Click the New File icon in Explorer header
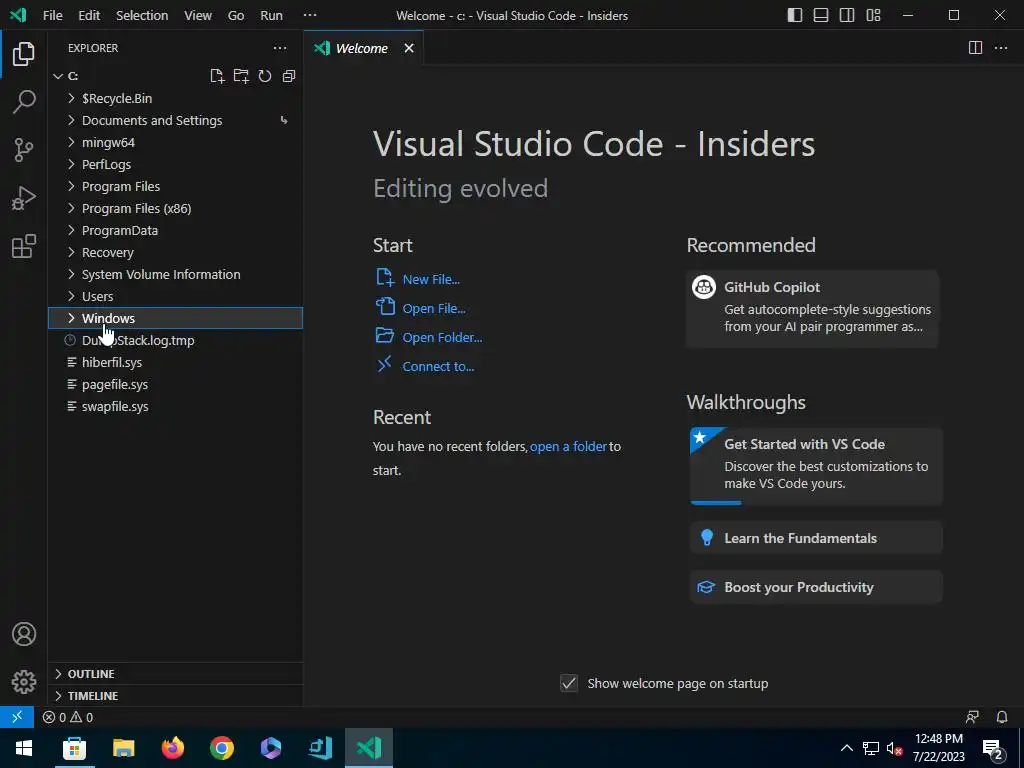1024x768 pixels. tap(217, 76)
